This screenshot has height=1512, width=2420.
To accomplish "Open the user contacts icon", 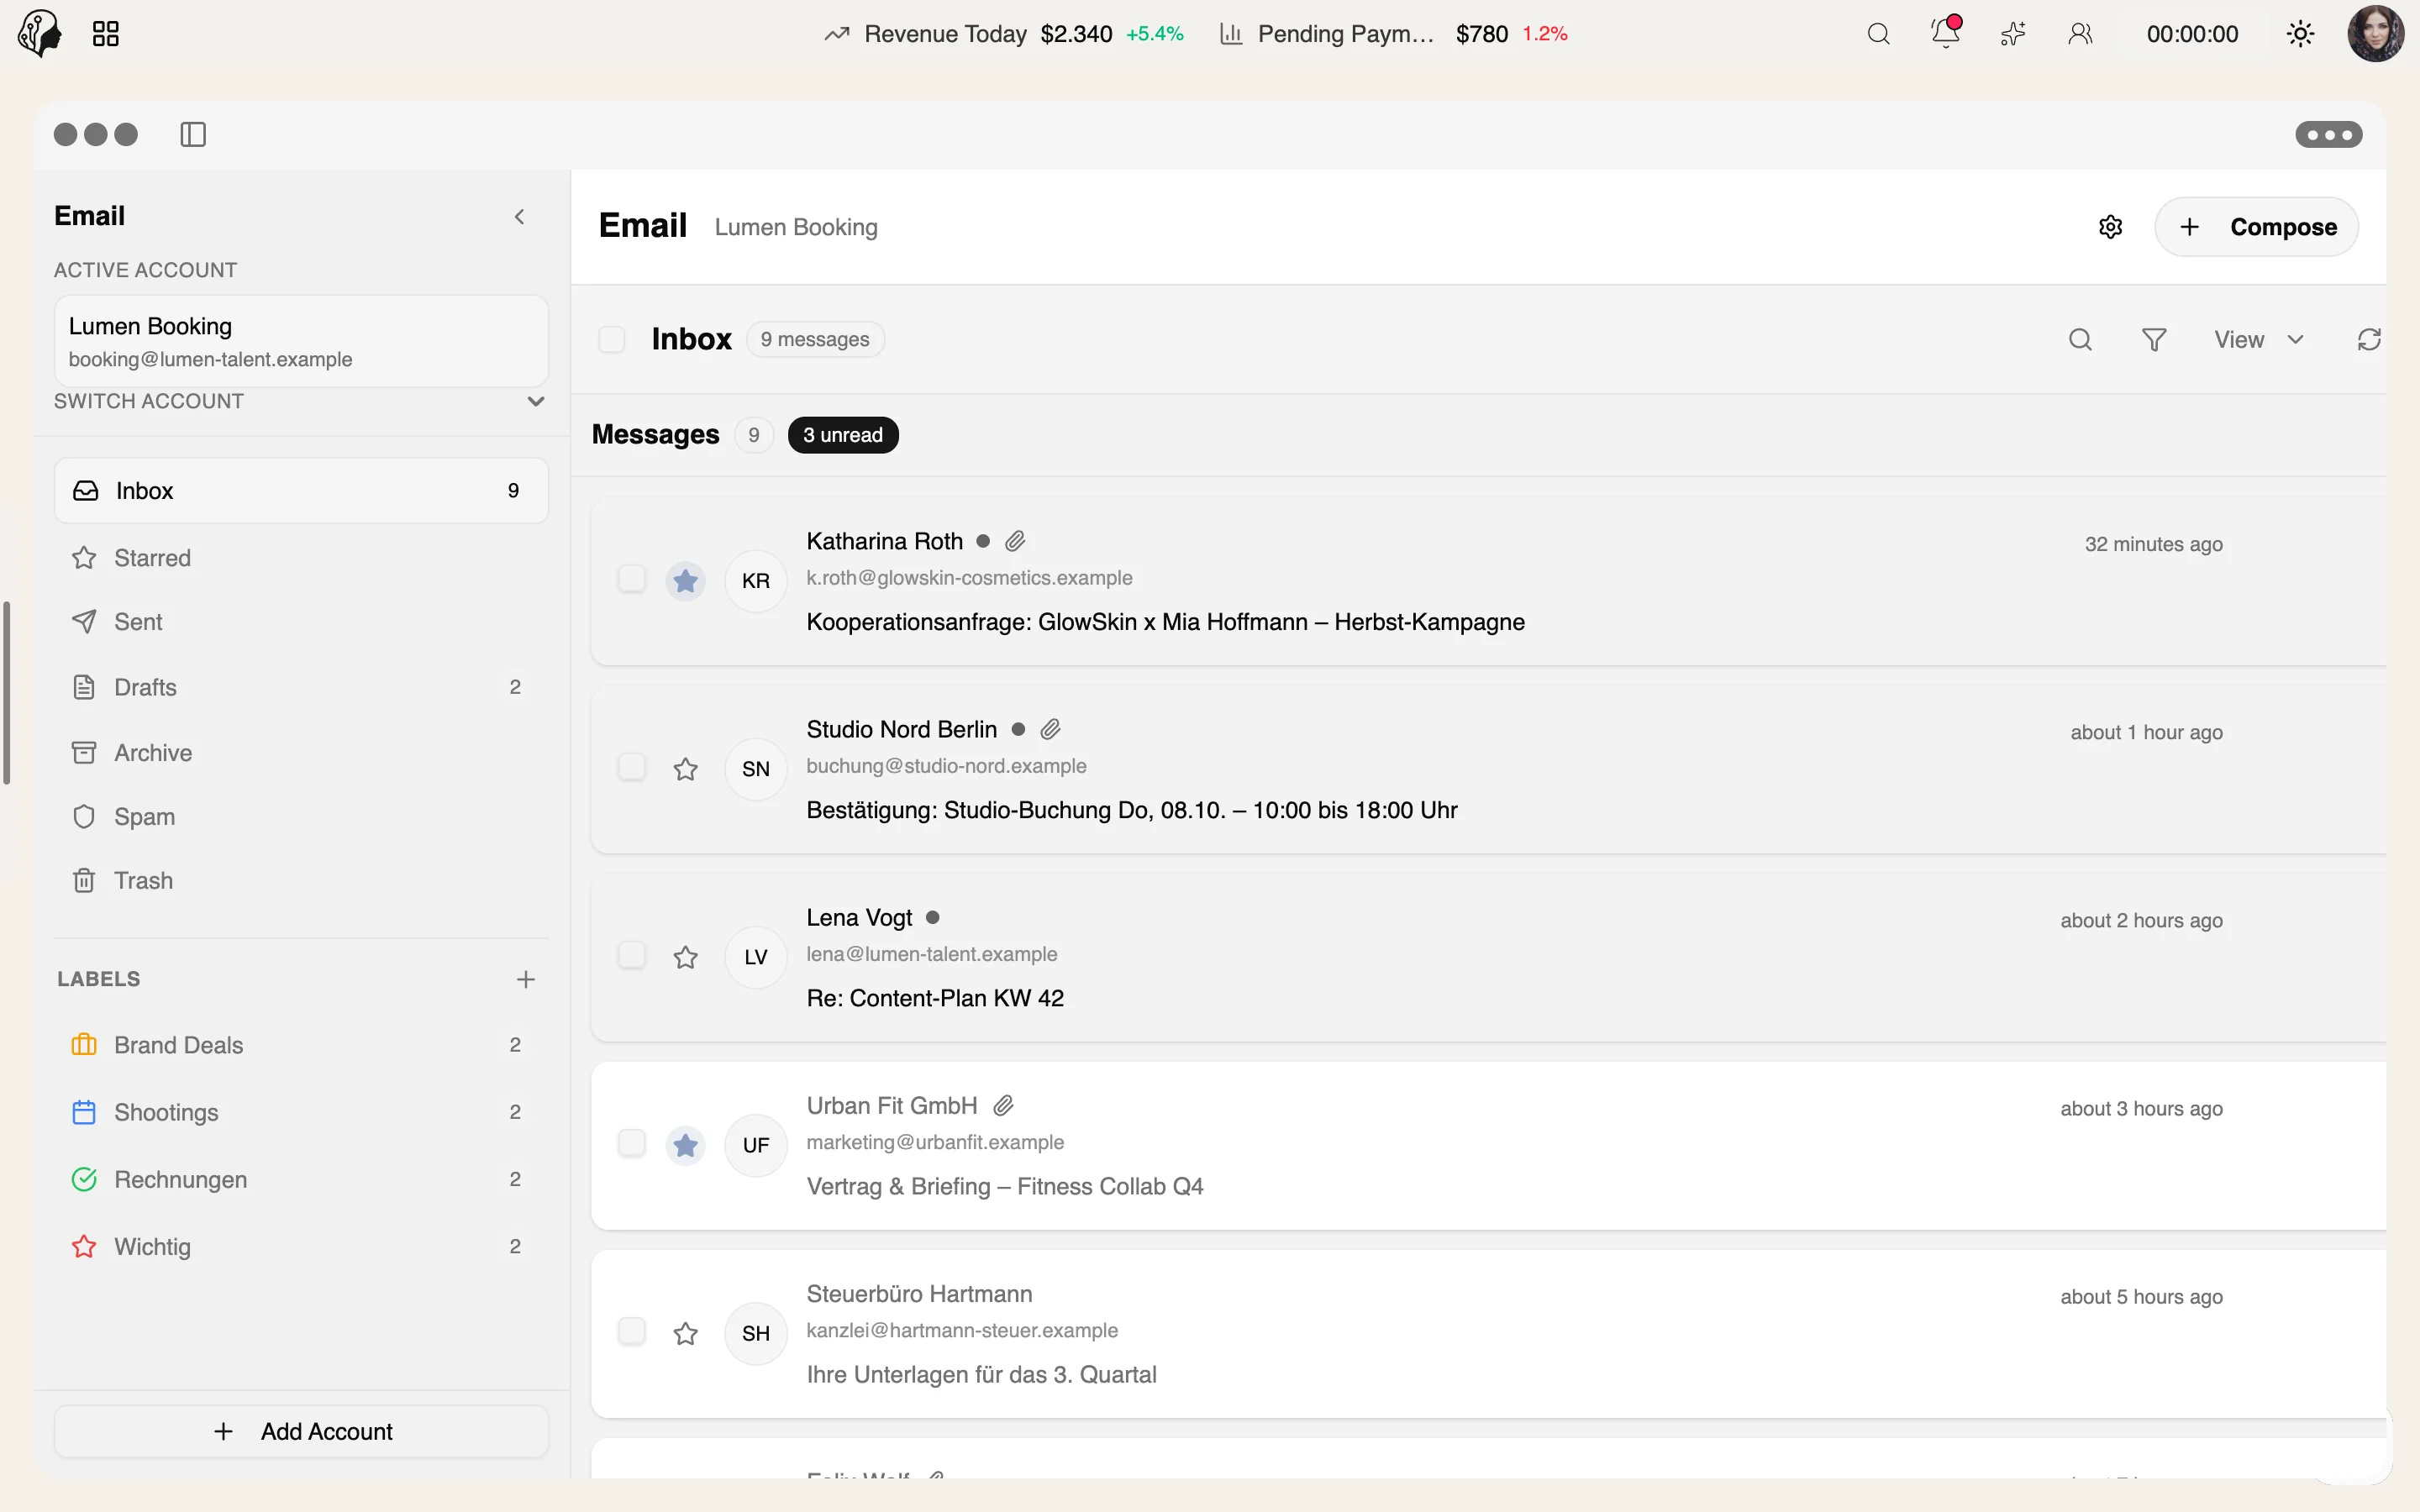I will (2080, 34).
